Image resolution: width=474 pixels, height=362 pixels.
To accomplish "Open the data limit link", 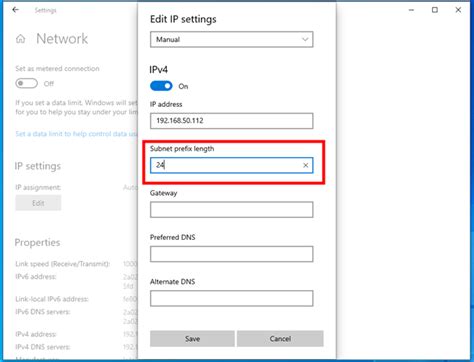I will coord(76,134).
